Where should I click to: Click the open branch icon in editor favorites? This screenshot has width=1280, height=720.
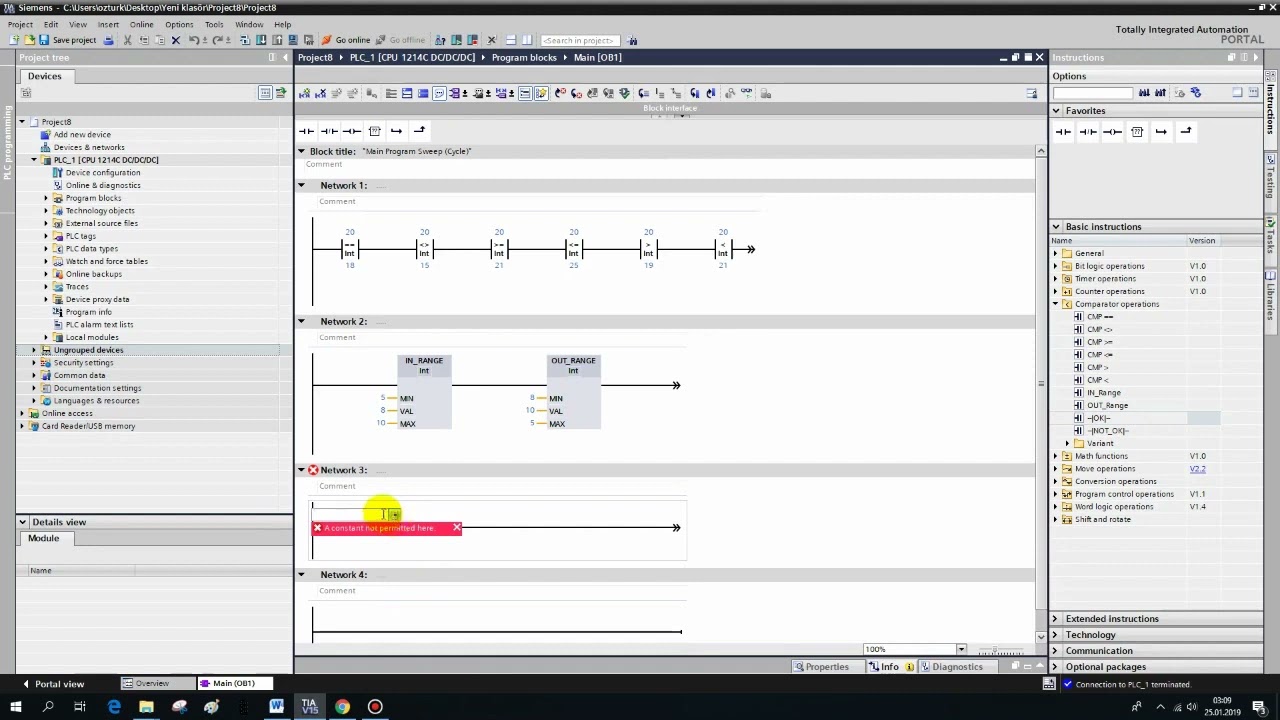click(397, 131)
